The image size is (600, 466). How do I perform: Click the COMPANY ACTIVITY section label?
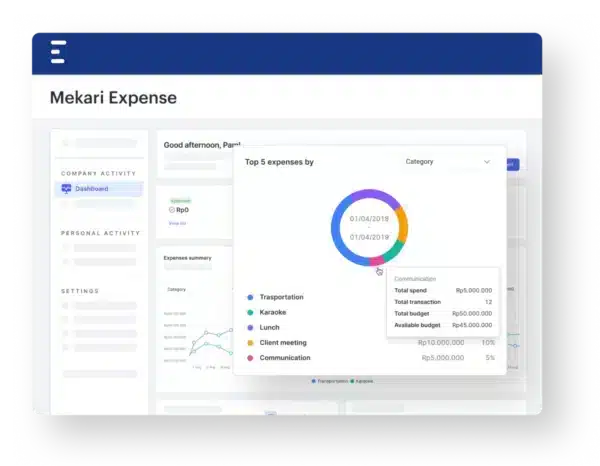[x=99, y=173]
